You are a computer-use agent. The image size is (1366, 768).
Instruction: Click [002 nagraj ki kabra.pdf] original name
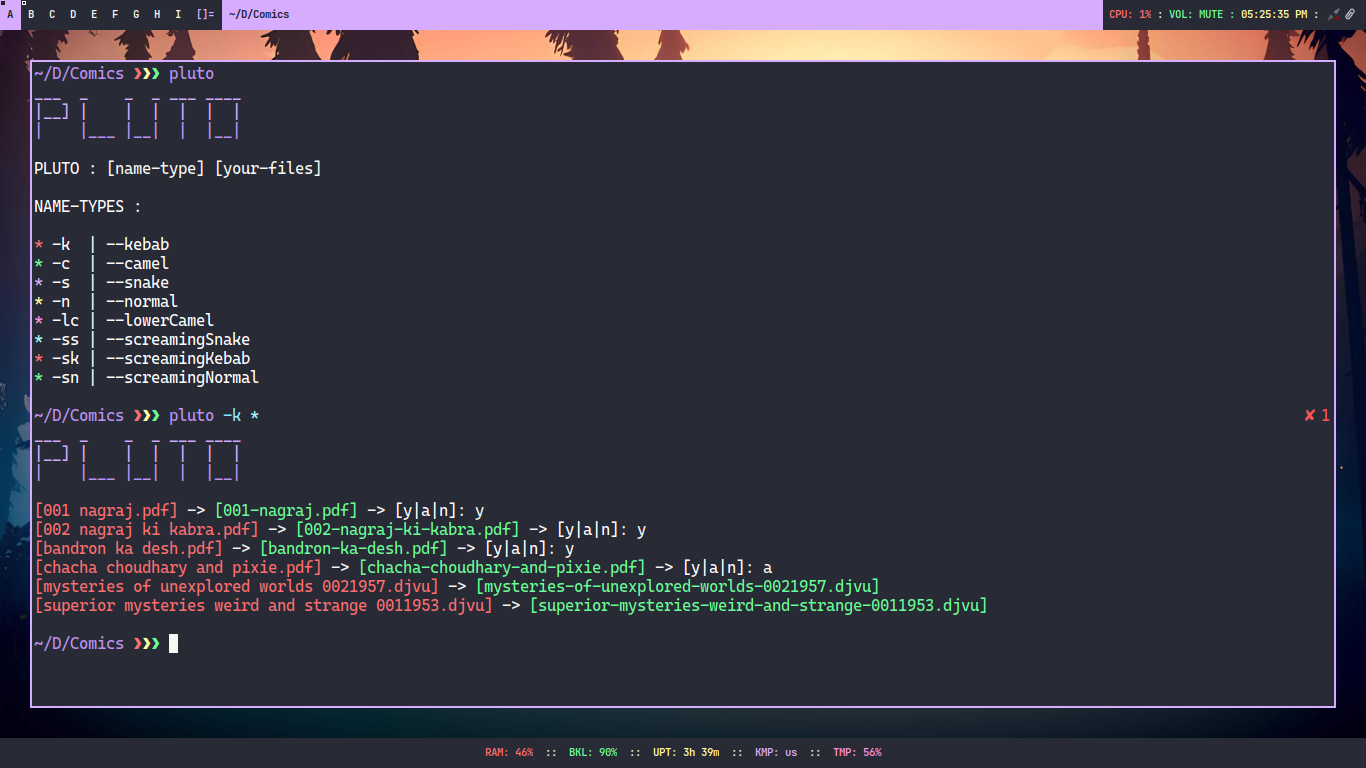(146, 529)
